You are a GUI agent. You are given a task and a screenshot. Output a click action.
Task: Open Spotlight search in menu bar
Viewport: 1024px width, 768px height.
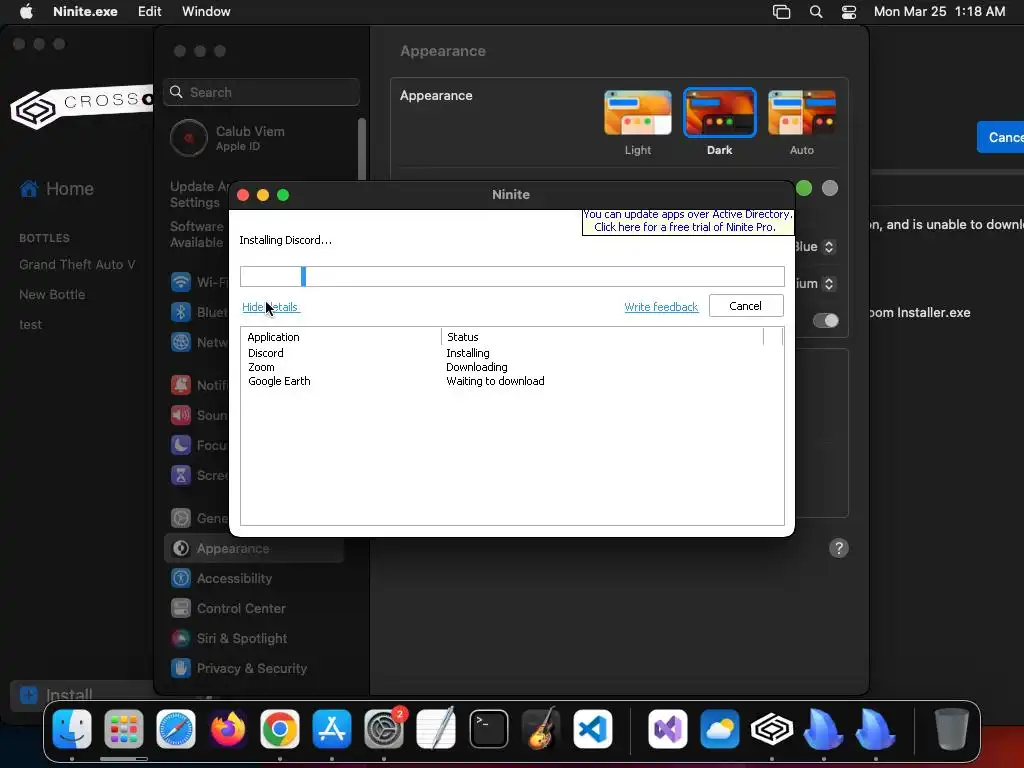[x=816, y=11]
